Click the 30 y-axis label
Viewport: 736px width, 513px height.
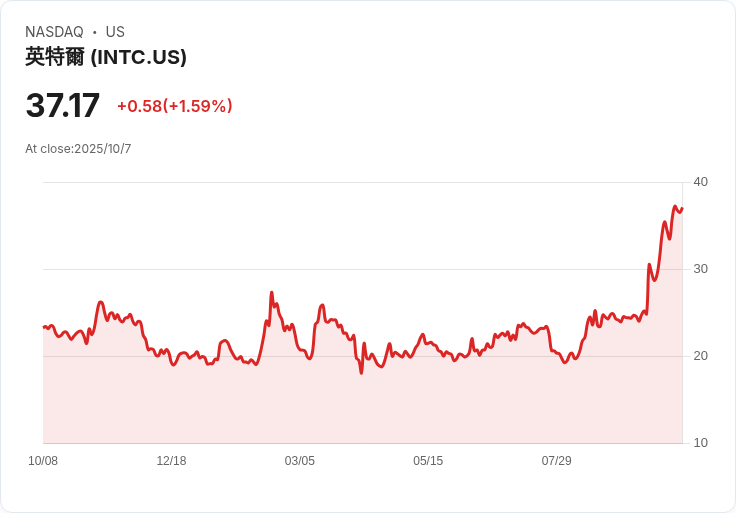[700, 269]
